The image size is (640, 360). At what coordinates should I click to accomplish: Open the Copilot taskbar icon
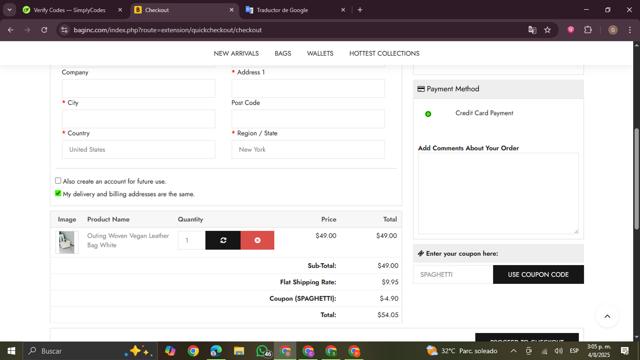tap(170, 351)
